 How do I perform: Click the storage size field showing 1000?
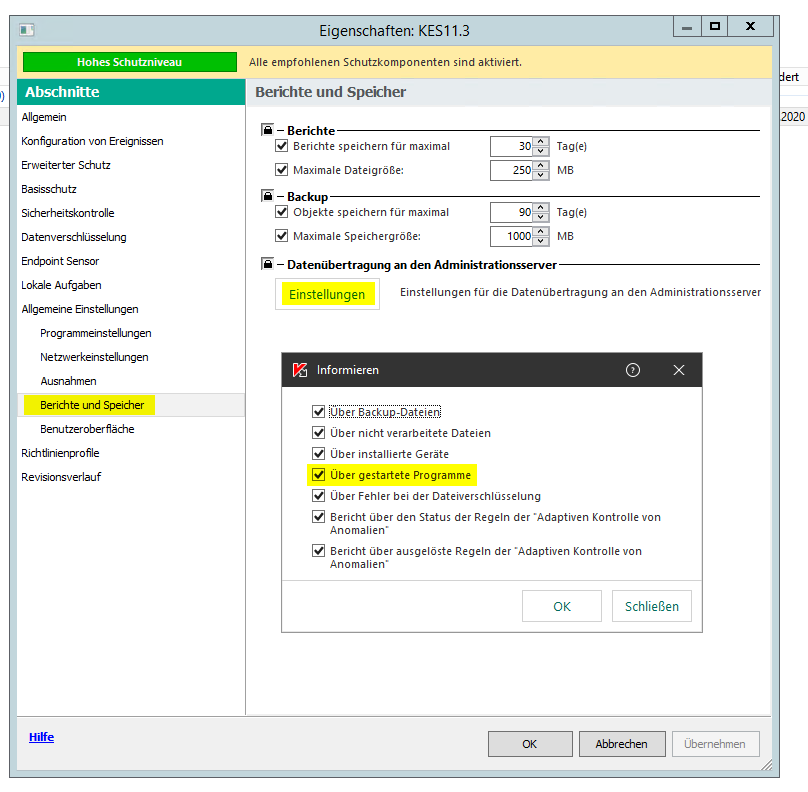(512, 236)
